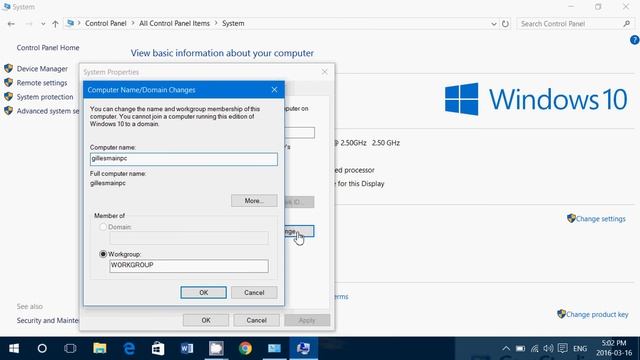Click OK in Computer Name/Domain Changes dialog
This screenshot has height=360, width=640.
coord(203,292)
